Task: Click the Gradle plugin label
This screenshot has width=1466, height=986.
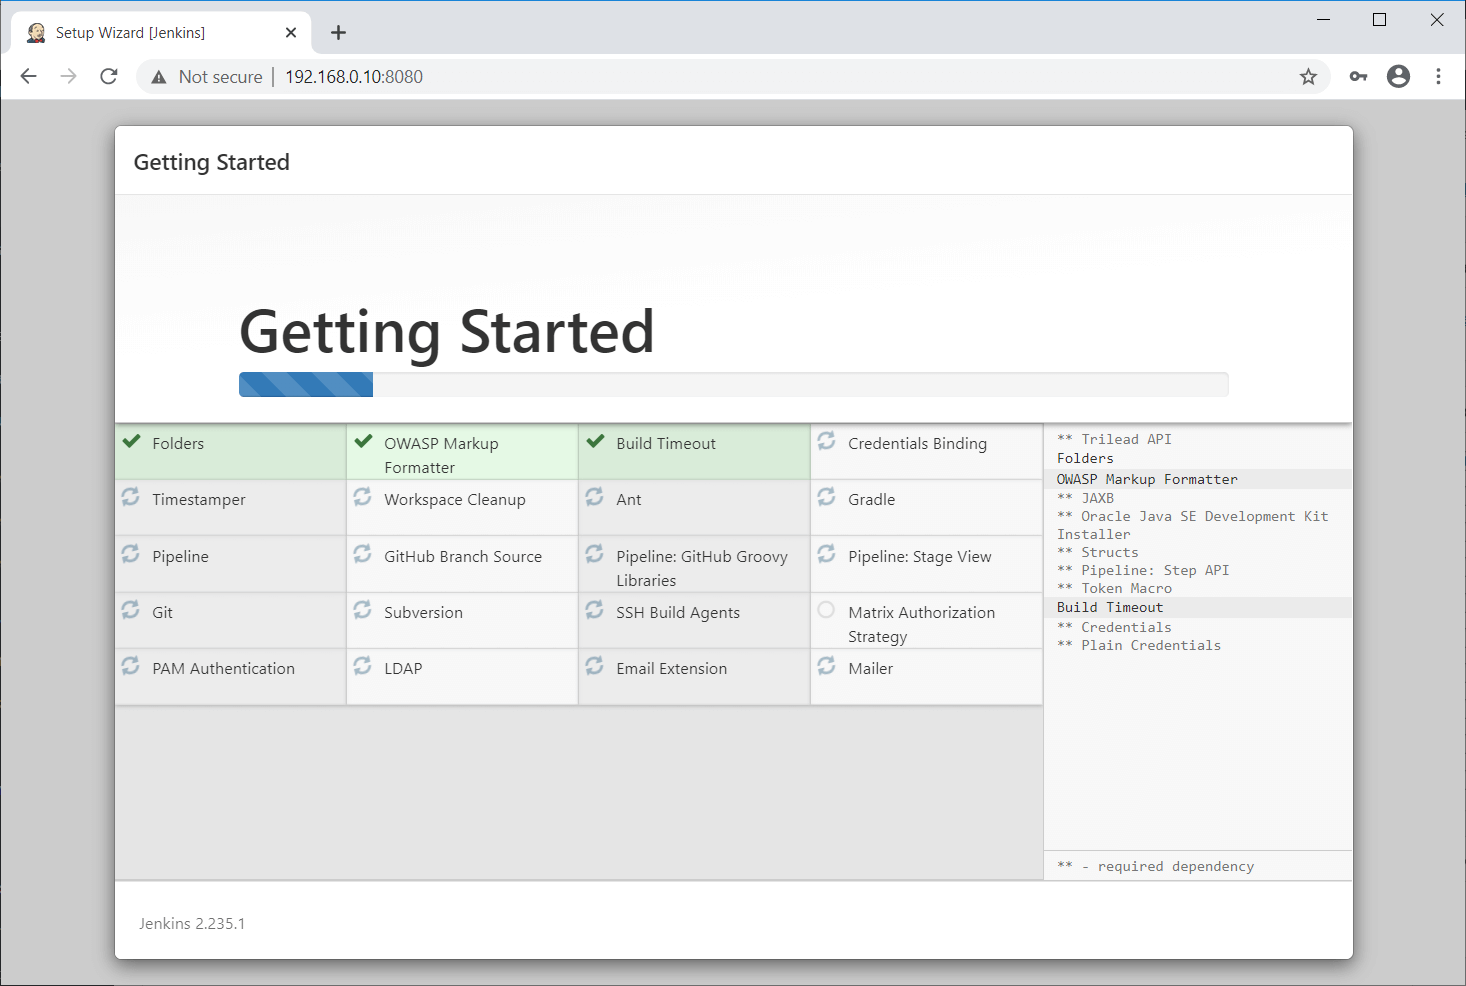Action: pos(872,500)
